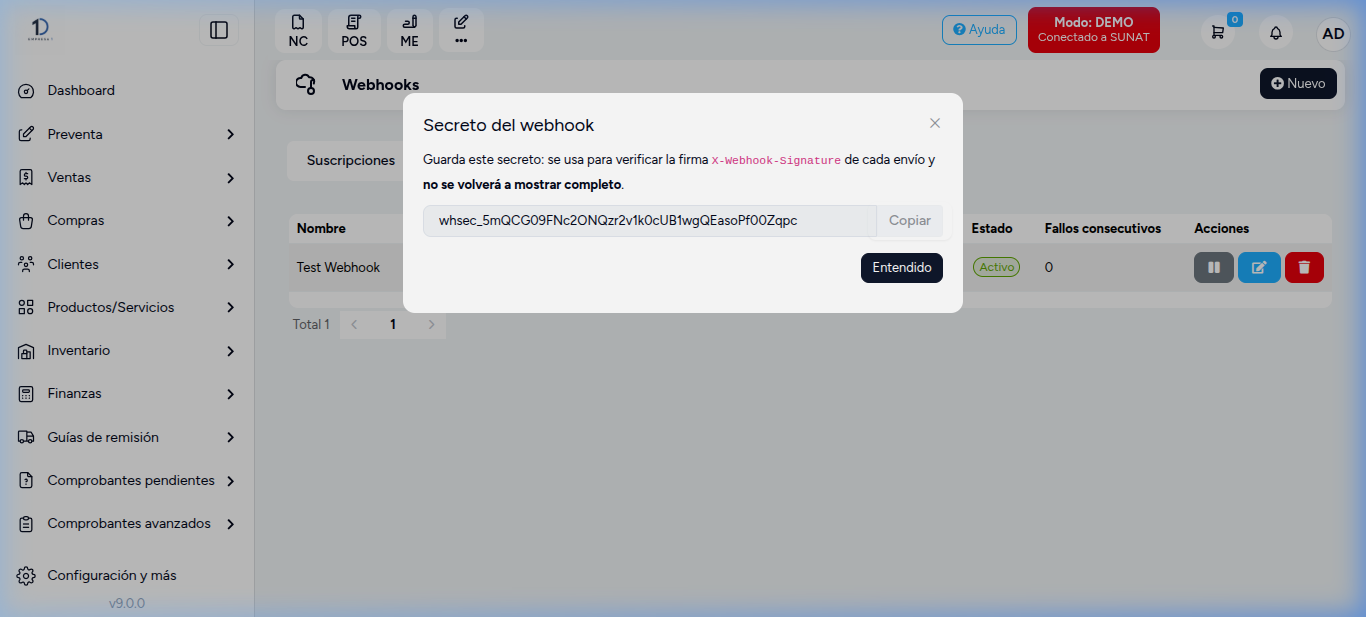This screenshot has width=1366, height=617.
Task: Click the Fallos consecutivos column header
Action: [1103, 228]
